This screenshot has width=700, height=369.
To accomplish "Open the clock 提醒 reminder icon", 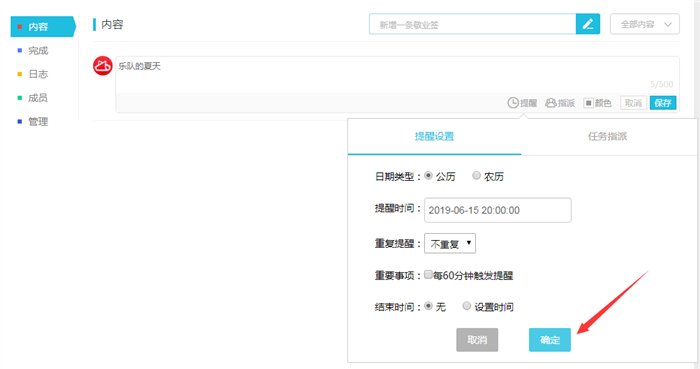I will click(522, 103).
